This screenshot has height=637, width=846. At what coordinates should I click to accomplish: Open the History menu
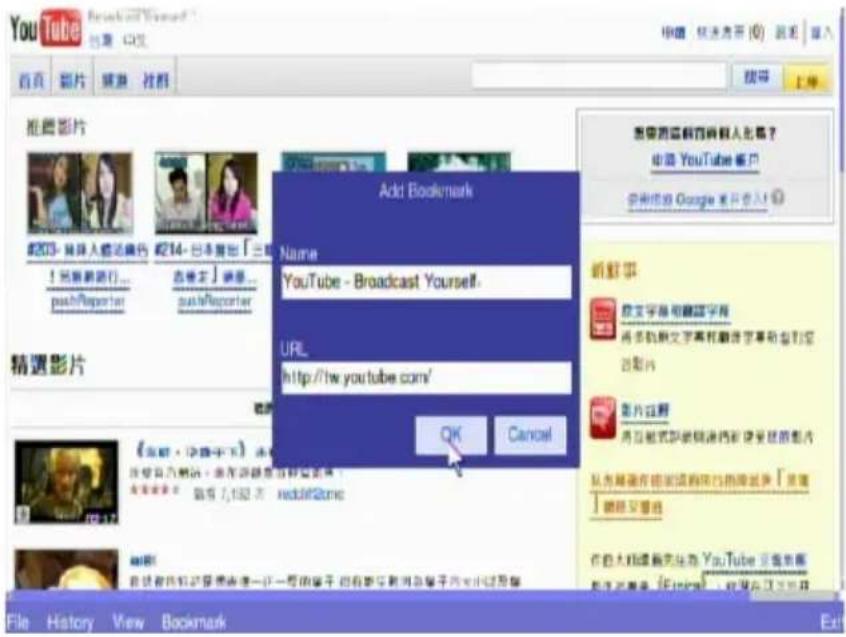pyautogui.click(x=70, y=622)
